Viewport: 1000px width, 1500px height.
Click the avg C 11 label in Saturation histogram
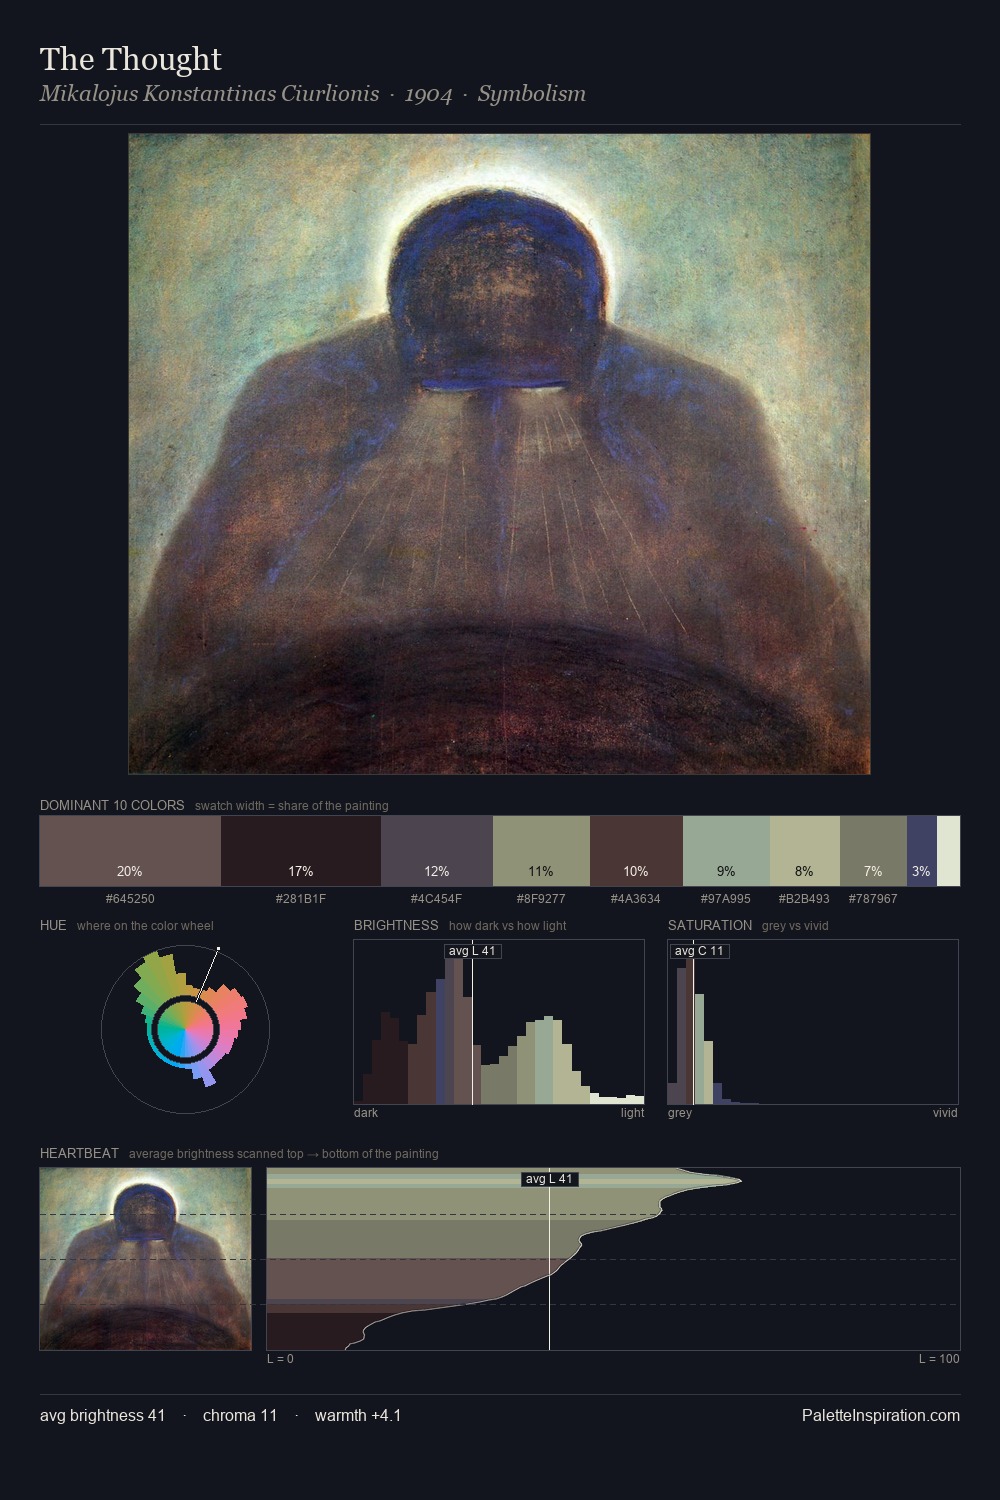click(x=699, y=951)
